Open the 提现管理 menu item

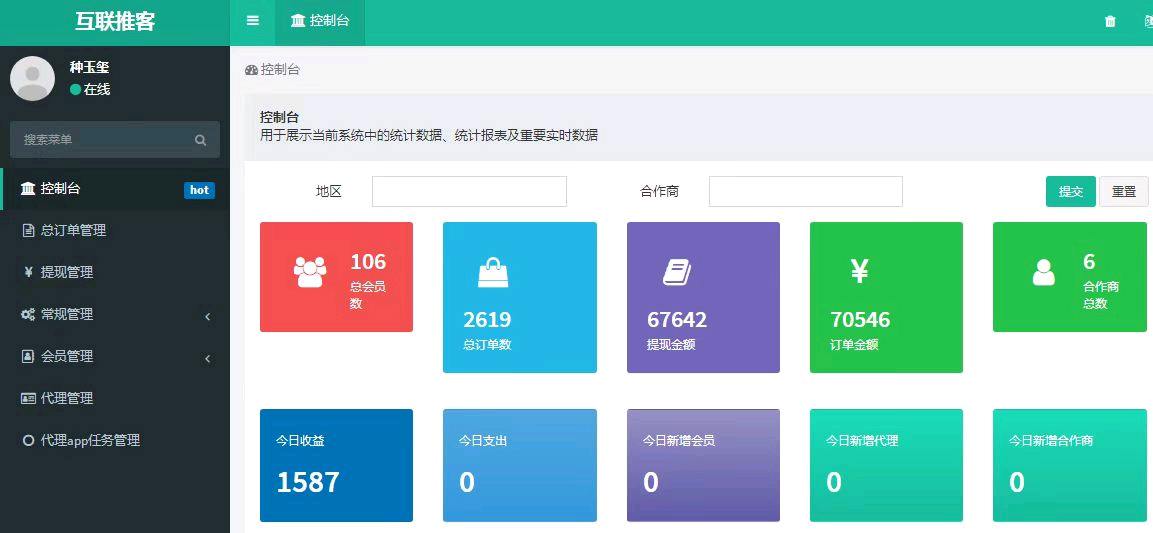pos(66,272)
